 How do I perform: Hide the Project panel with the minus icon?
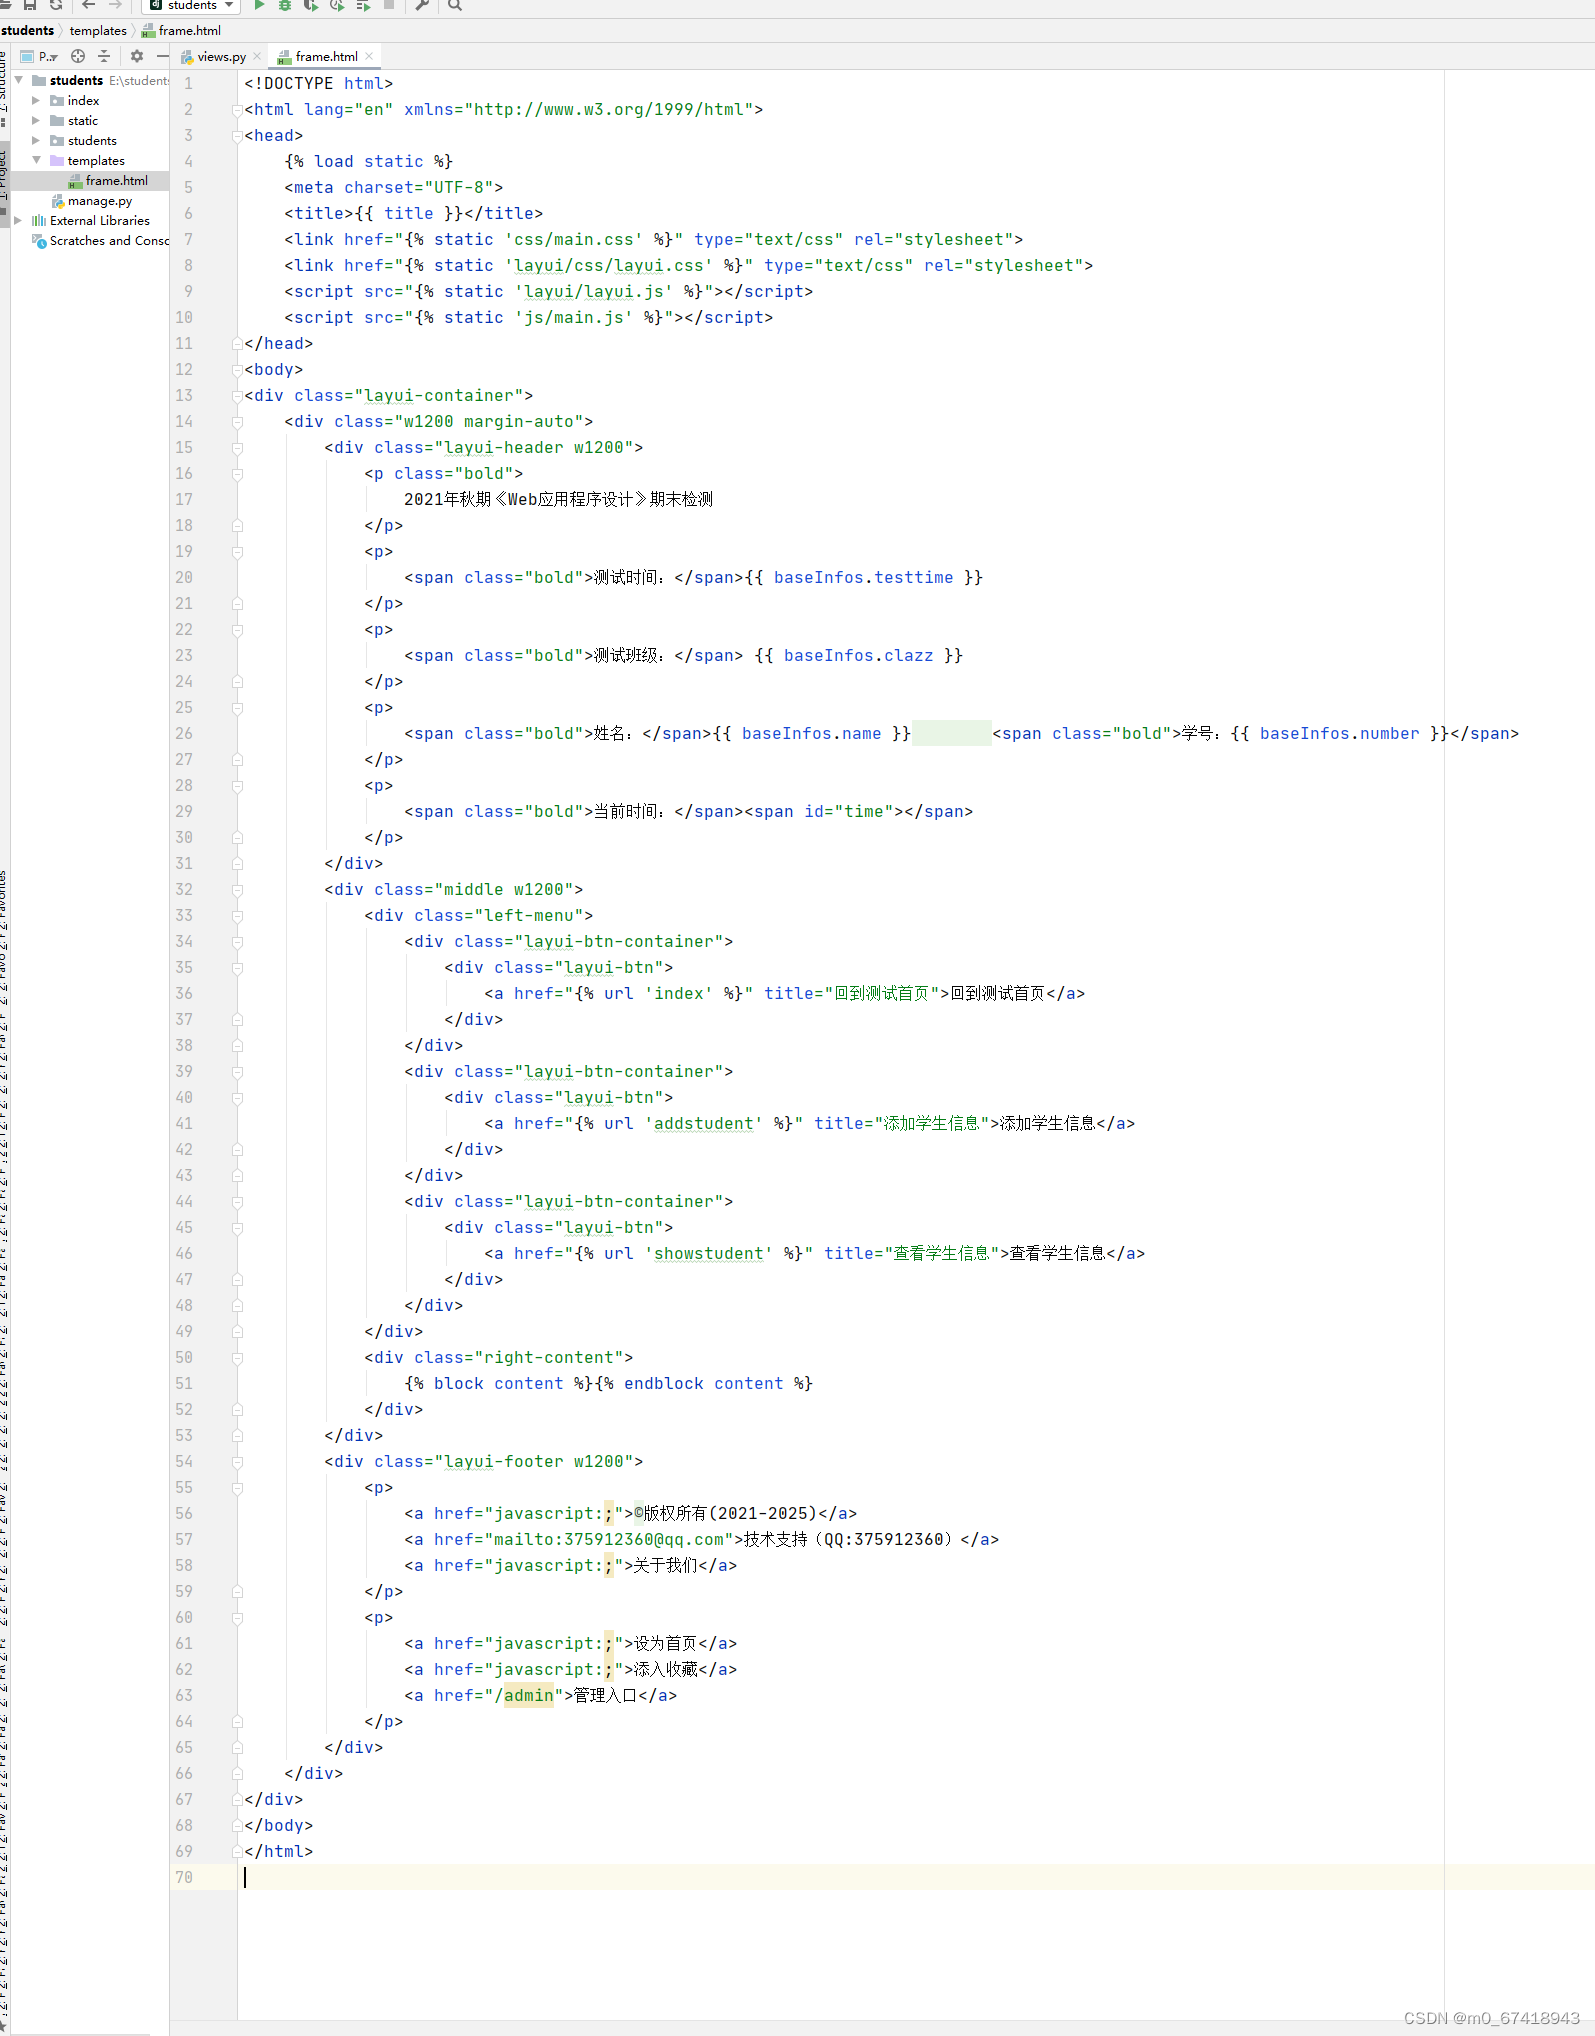coord(162,56)
